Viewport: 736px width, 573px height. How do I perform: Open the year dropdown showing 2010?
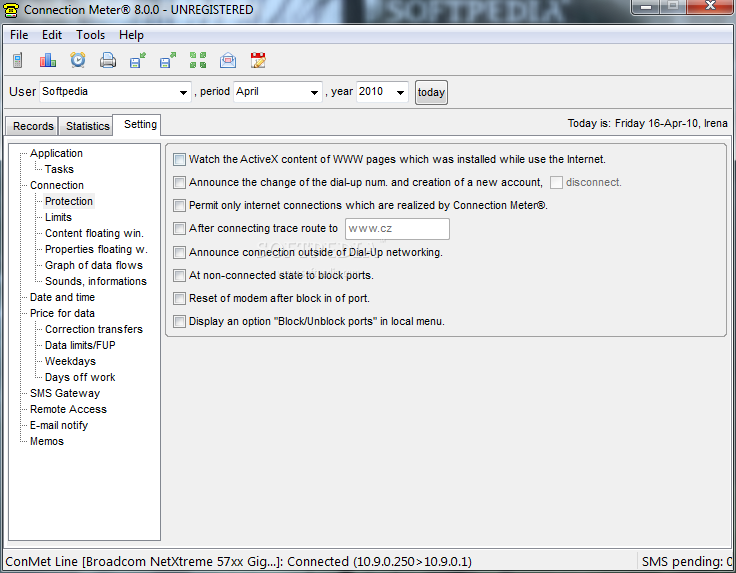point(382,92)
